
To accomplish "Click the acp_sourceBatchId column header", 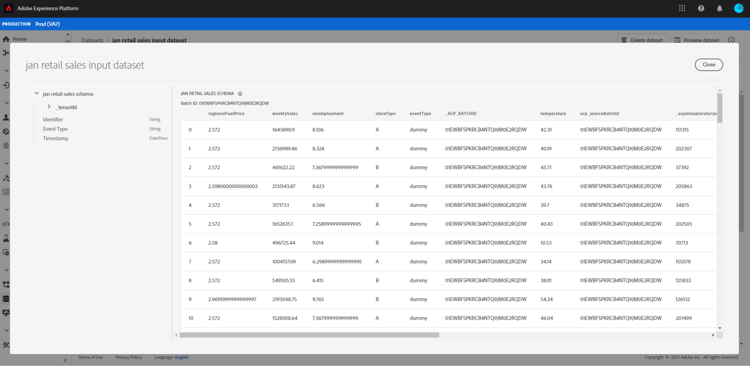I will (599, 113).
